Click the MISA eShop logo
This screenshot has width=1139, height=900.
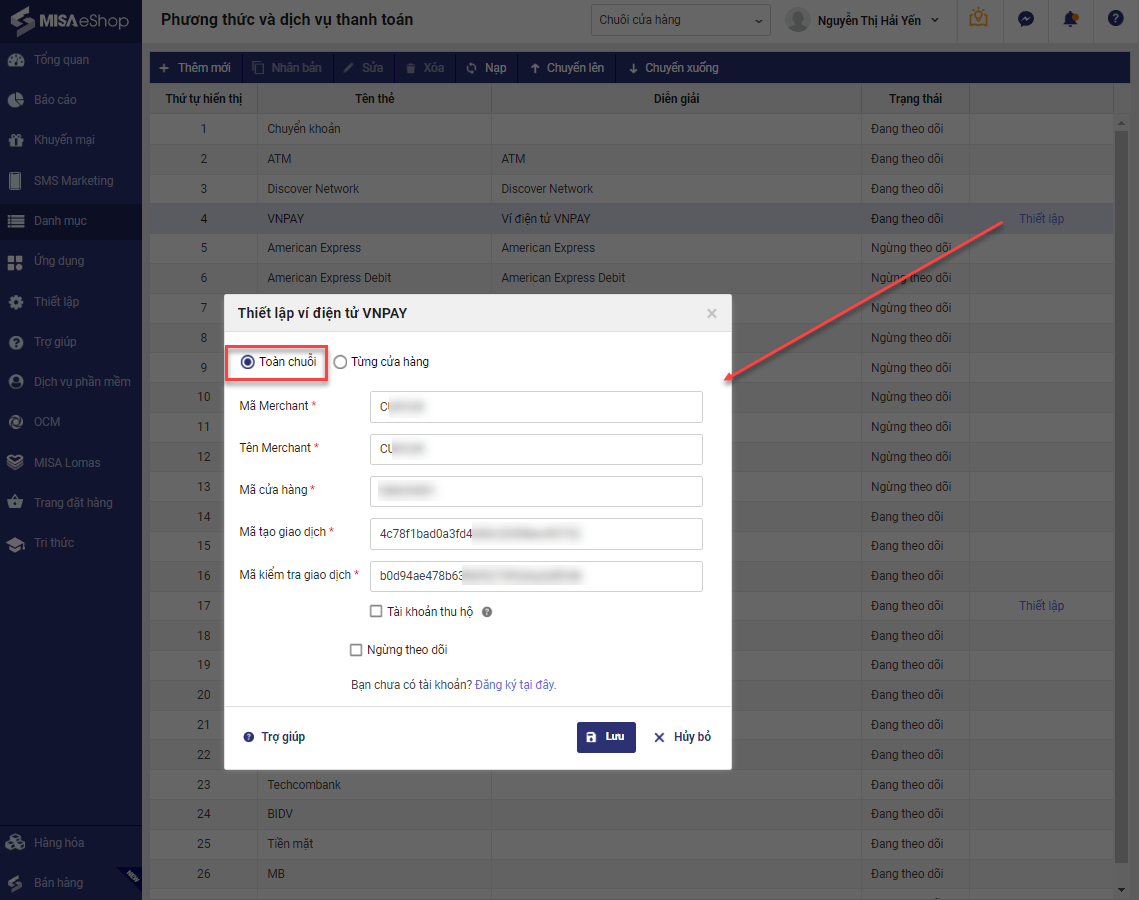coord(70,20)
